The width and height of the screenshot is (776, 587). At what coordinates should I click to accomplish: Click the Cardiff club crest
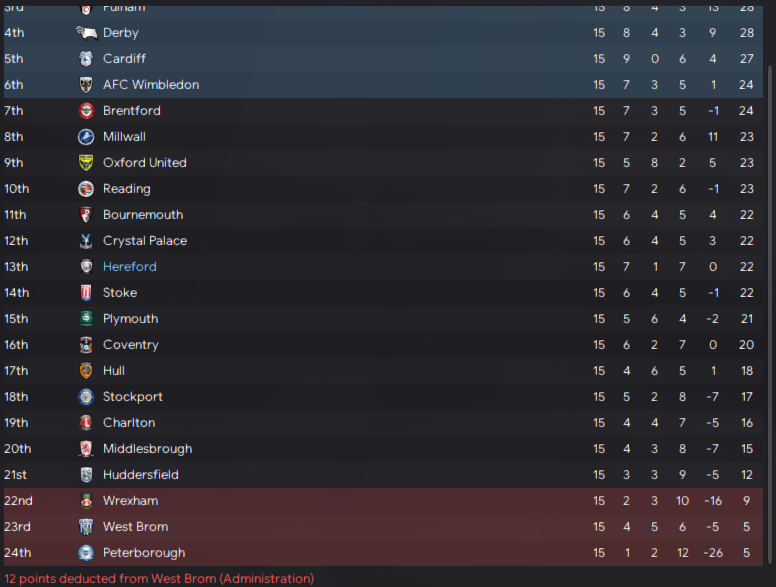click(86, 59)
